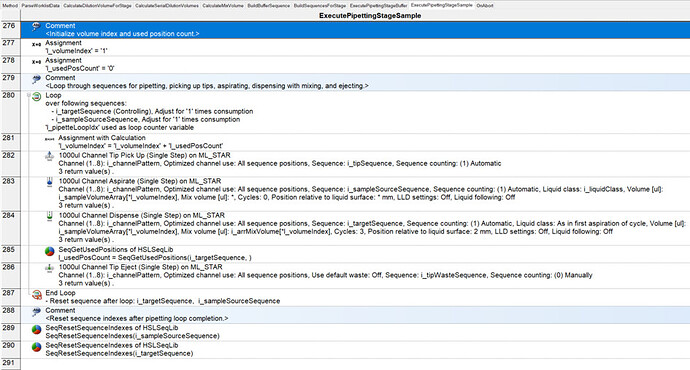This screenshot has height=370, width=690.
Task: Select the text 'l_usedPosCount' = '0'
Action: coord(80,68)
